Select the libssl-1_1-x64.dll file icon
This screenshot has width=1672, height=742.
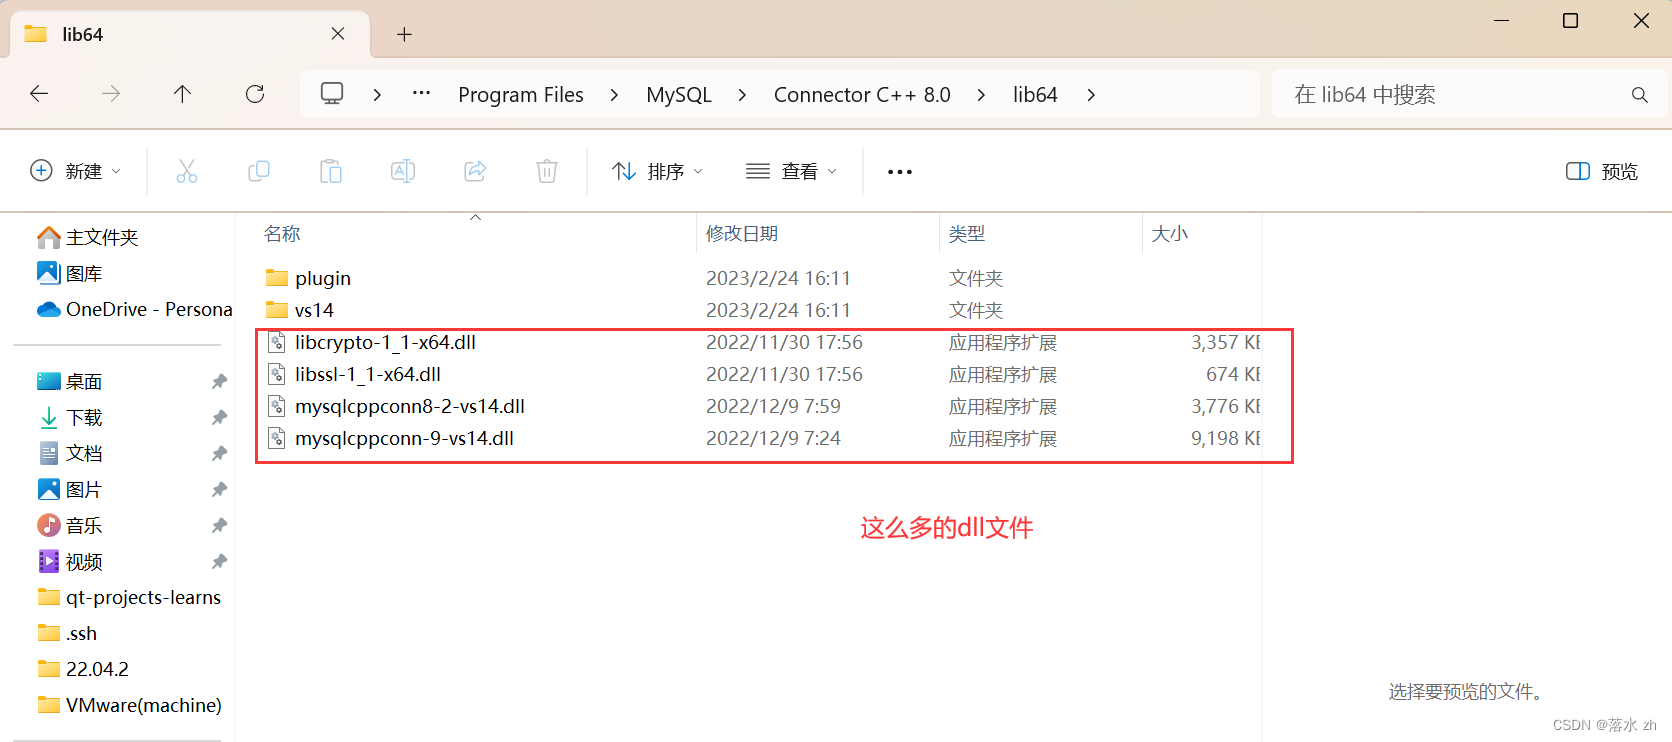tap(277, 375)
